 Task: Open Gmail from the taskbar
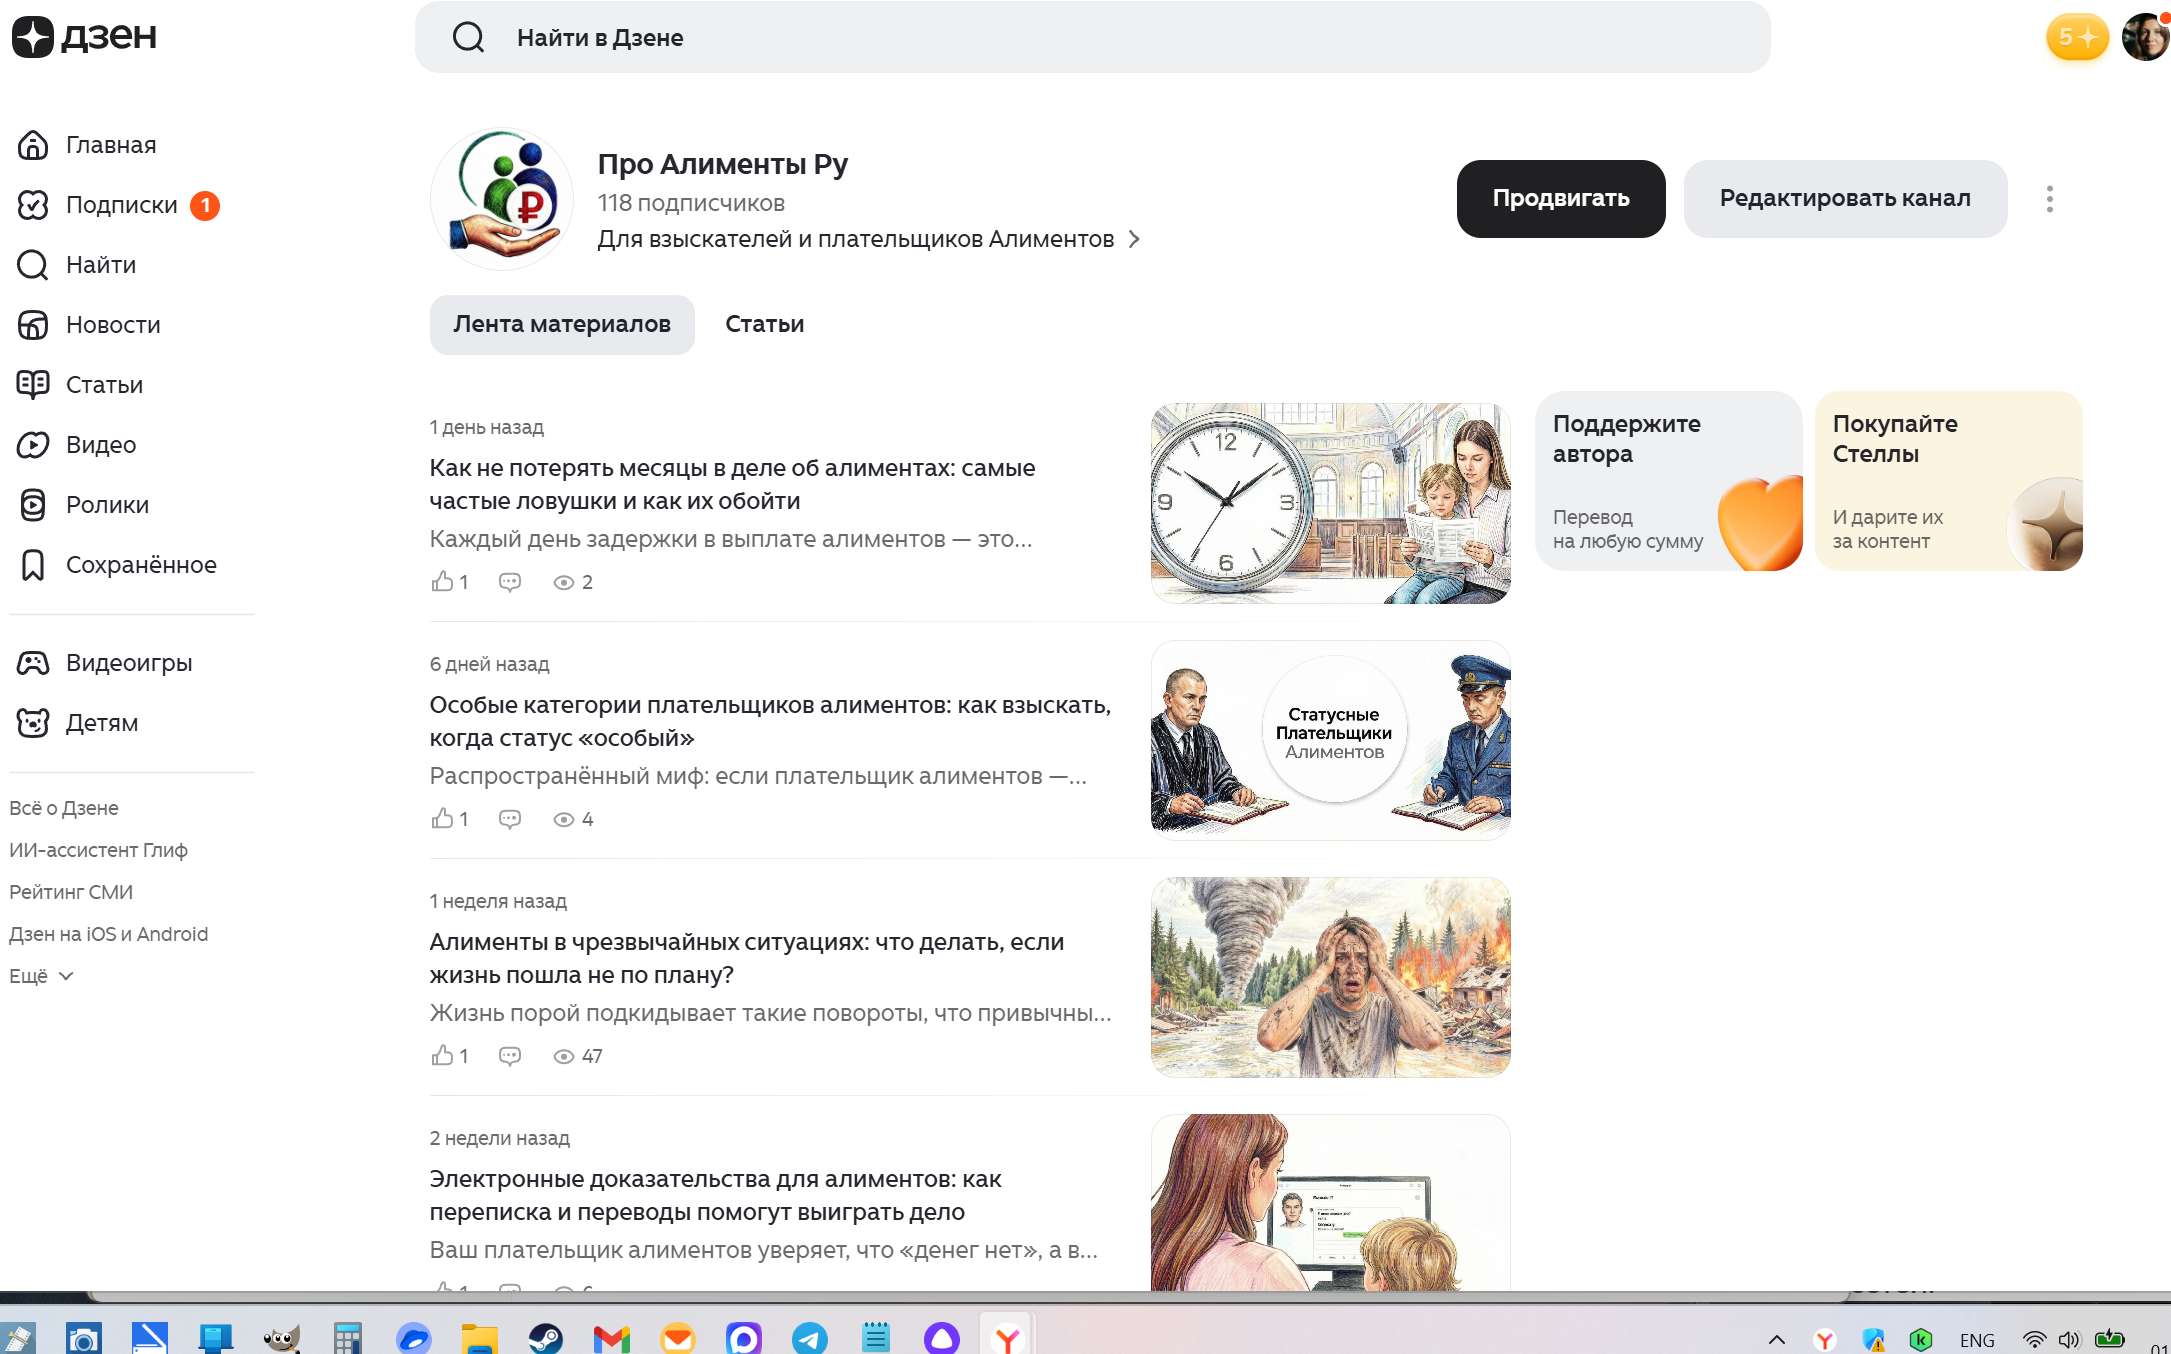click(x=612, y=1338)
